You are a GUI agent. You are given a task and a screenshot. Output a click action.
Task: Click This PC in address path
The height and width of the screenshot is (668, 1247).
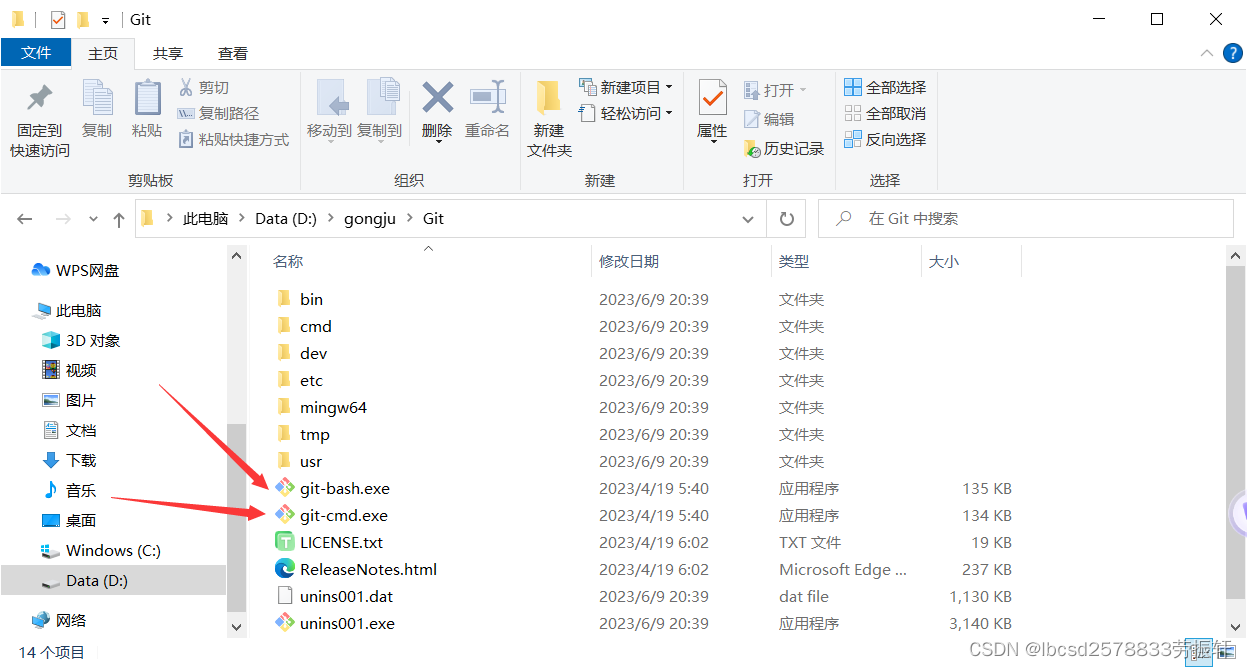205,219
